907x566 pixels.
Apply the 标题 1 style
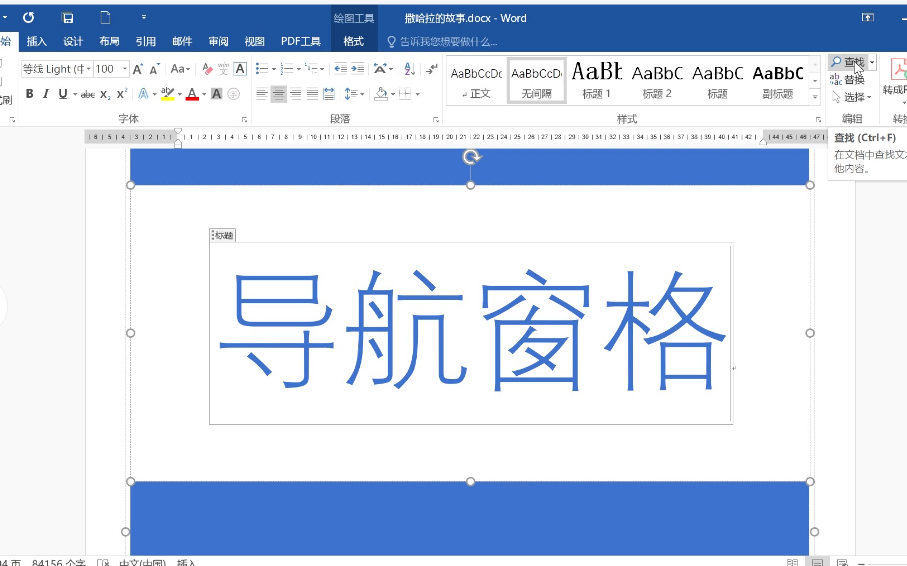[596, 80]
